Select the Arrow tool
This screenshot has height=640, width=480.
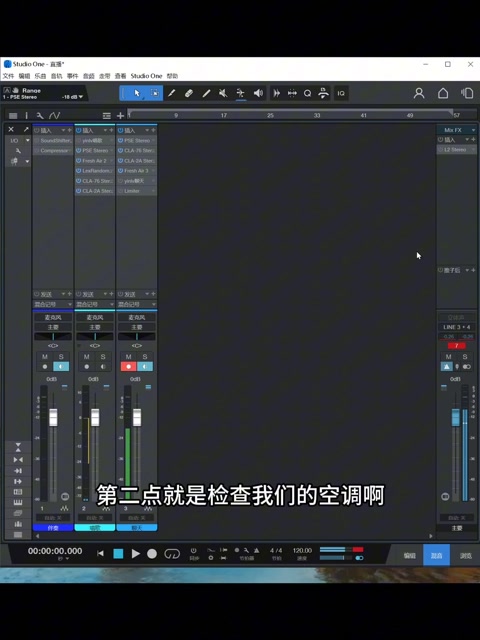point(137,93)
